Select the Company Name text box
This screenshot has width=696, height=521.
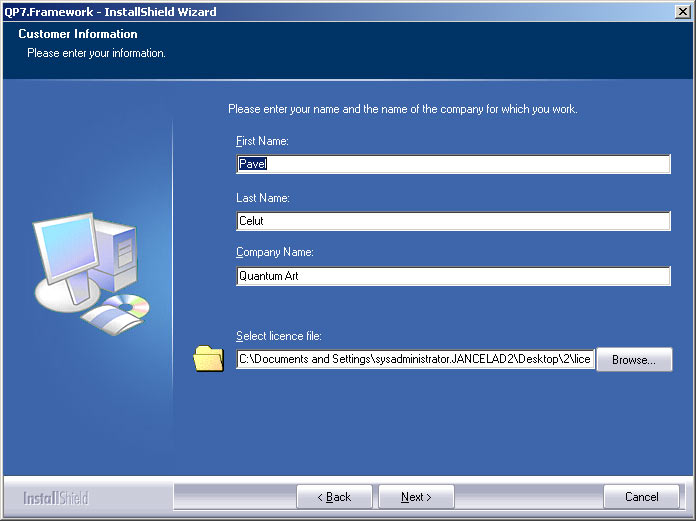point(453,276)
